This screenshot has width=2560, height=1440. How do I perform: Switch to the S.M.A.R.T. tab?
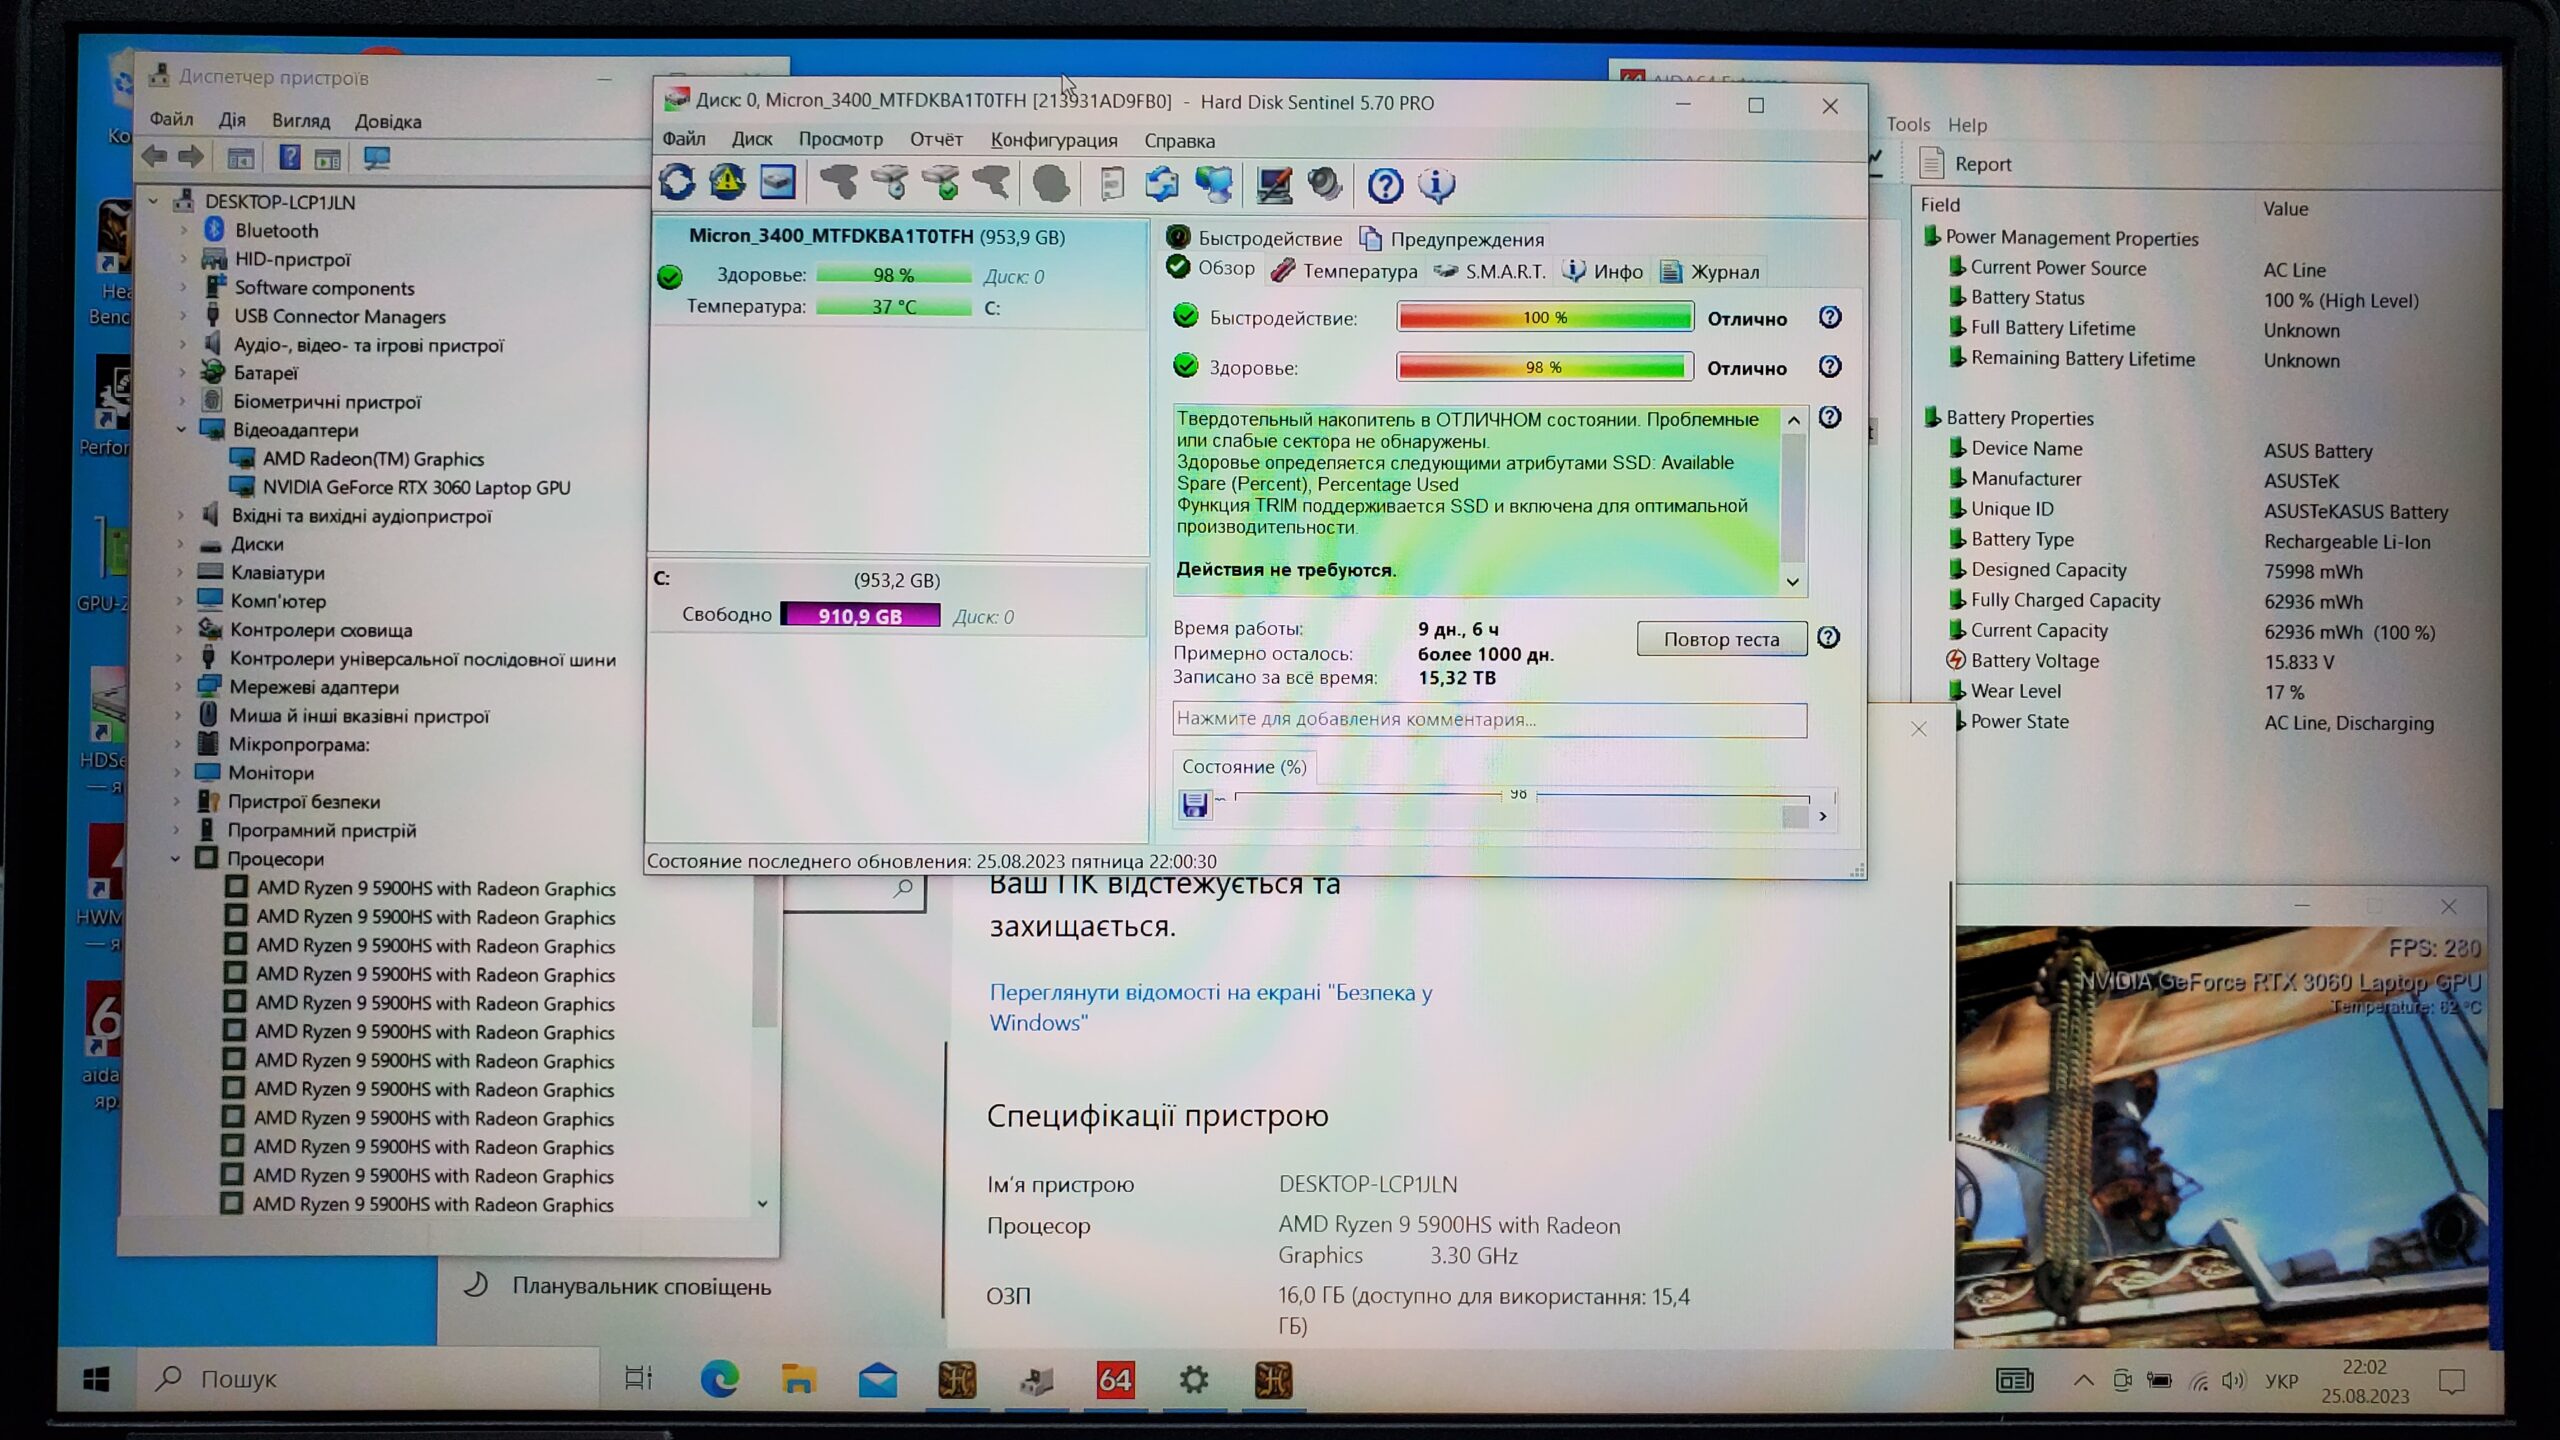pos(1491,271)
